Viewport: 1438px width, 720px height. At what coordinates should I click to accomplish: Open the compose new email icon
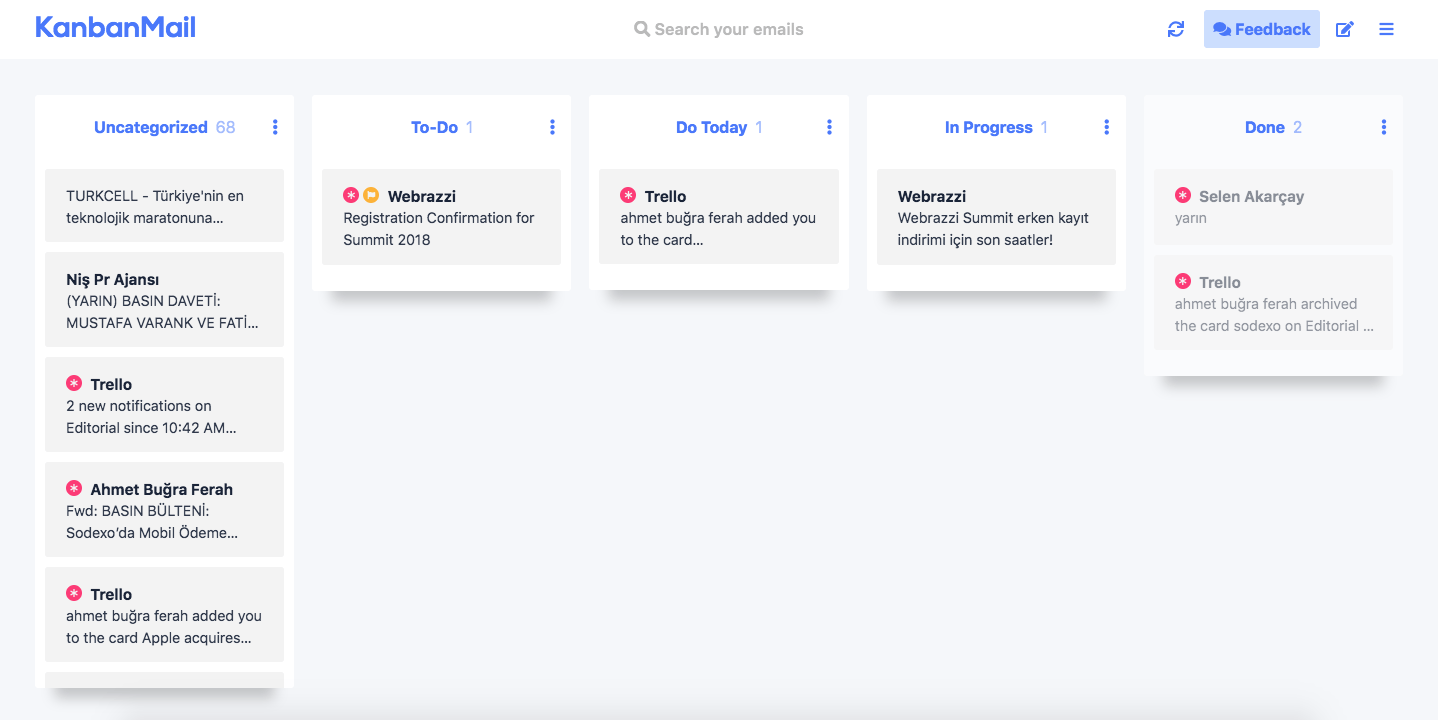tap(1345, 29)
